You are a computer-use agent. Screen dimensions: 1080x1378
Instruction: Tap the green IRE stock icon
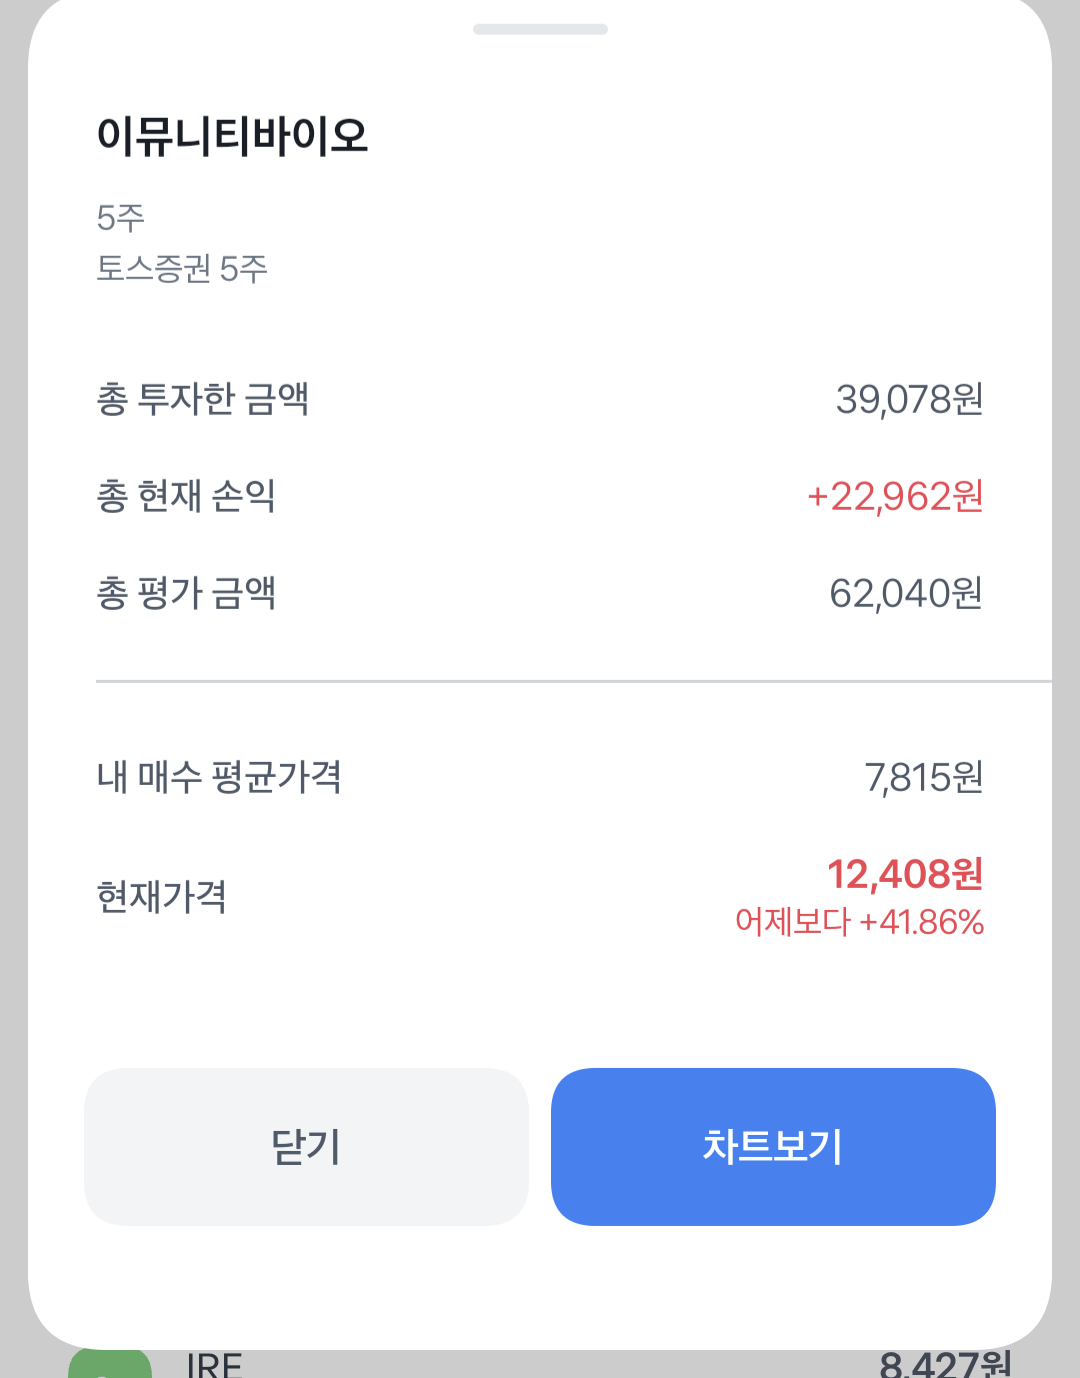coord(110,1365)
